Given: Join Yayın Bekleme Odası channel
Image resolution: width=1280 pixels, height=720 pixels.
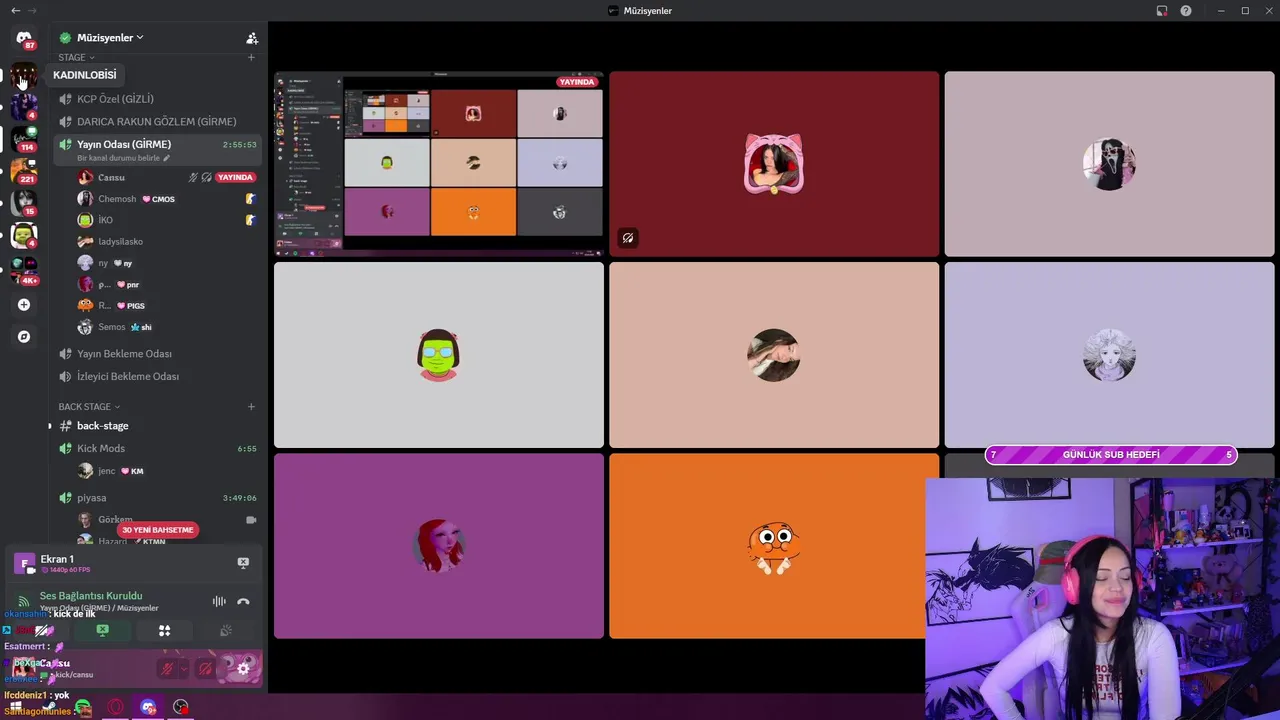Looking at the screenshot, I should [157, 354].
